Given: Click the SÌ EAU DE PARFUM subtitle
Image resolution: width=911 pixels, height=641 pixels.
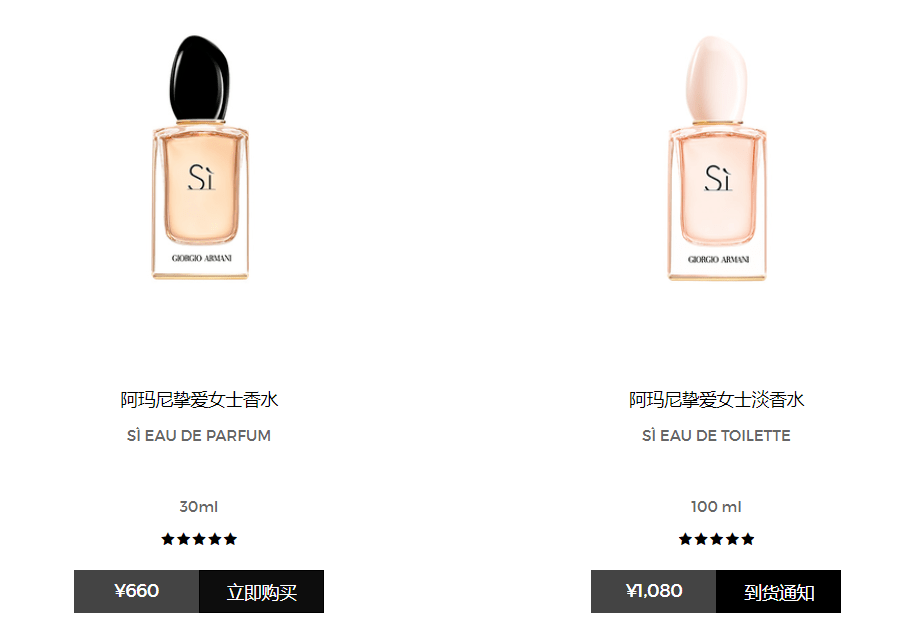Looking at the screenshot, I should click(199, 435).
